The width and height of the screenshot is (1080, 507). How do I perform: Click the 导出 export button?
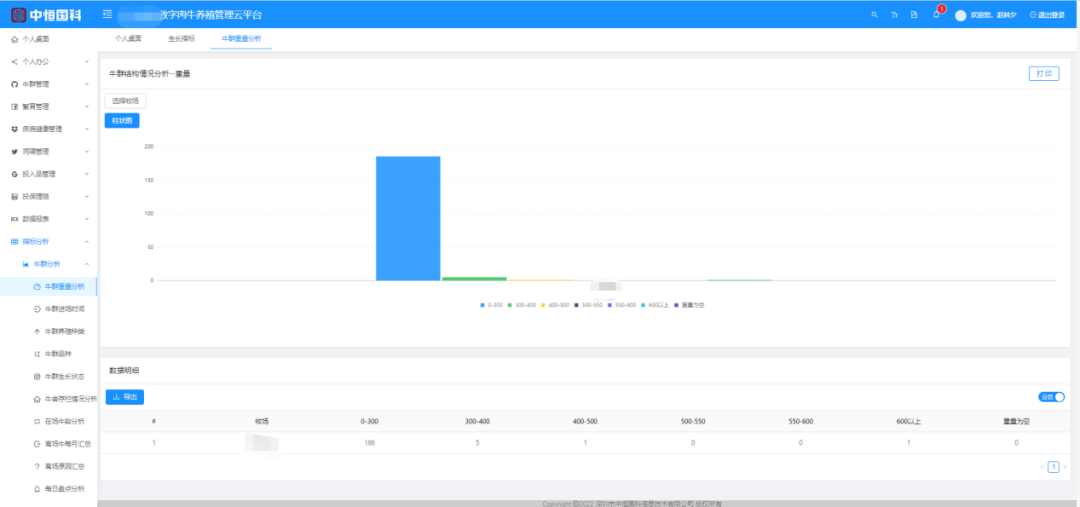tap(125, 397)
